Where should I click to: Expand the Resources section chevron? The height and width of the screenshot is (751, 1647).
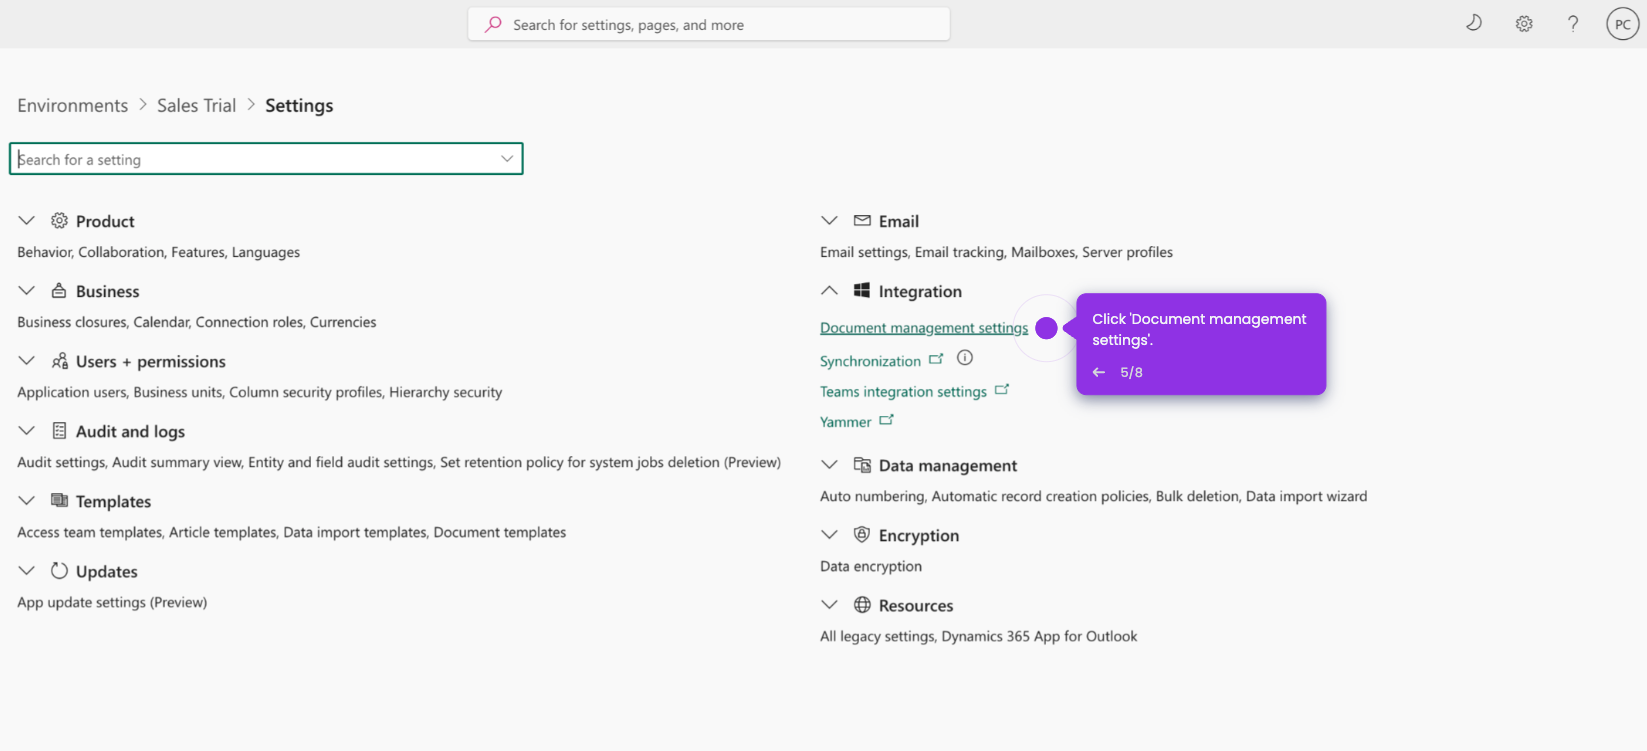click(829, 604)
